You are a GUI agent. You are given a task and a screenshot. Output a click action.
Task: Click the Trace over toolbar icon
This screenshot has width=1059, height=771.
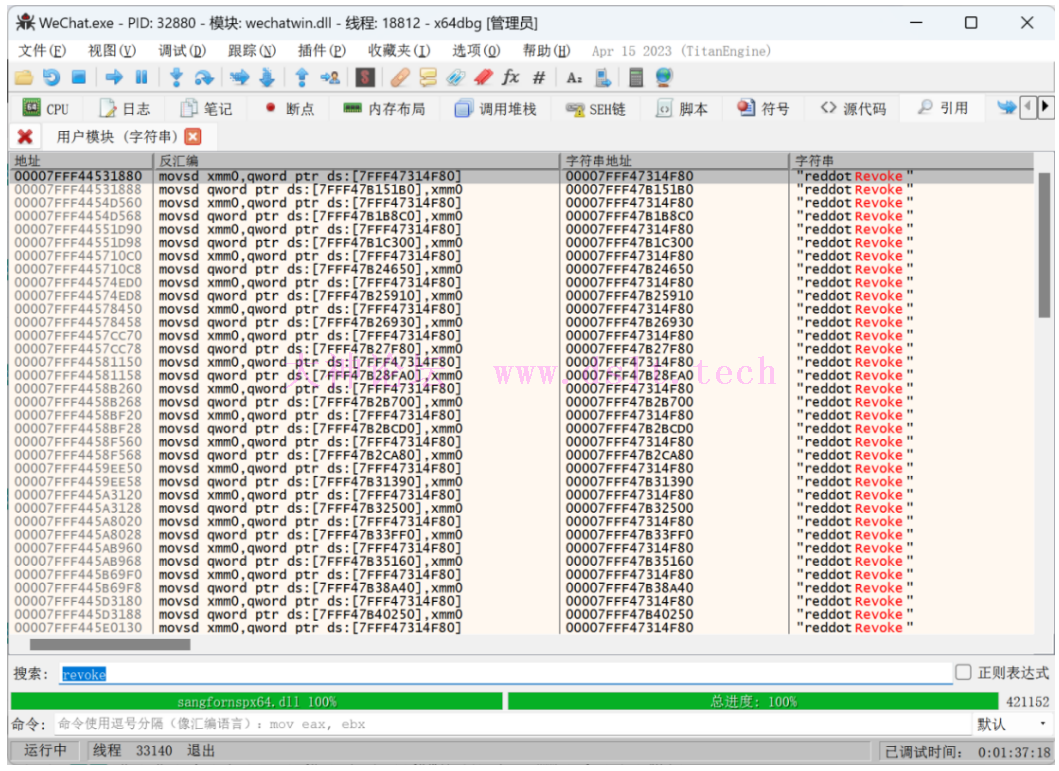267,78
